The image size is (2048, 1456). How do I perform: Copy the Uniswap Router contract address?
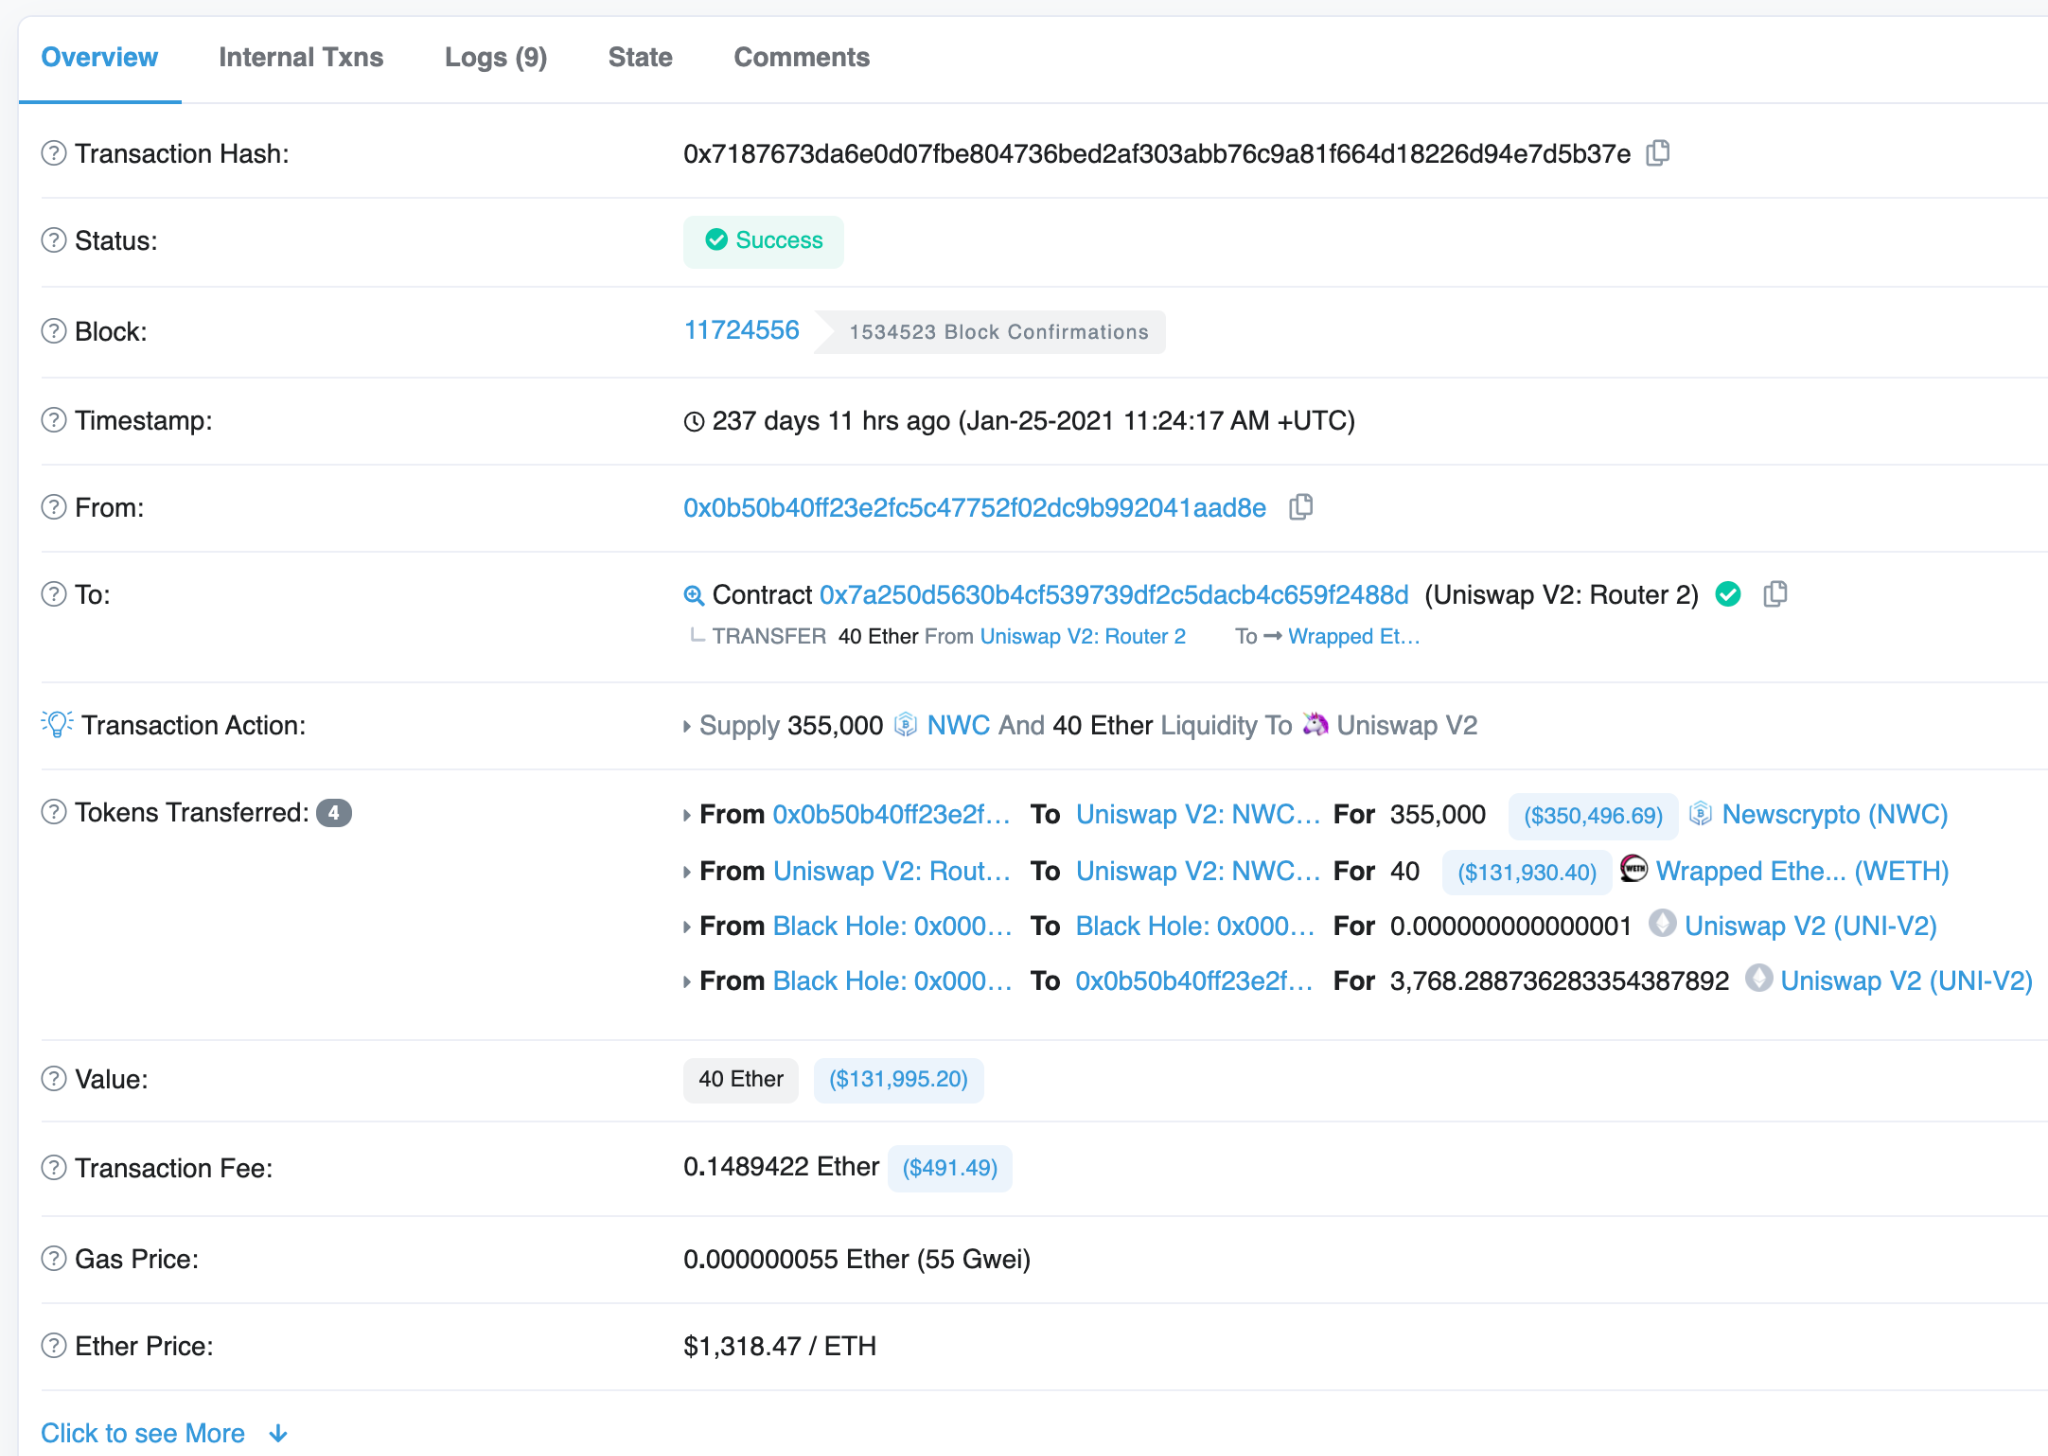pyautogui.click(x=1775, y=594)
